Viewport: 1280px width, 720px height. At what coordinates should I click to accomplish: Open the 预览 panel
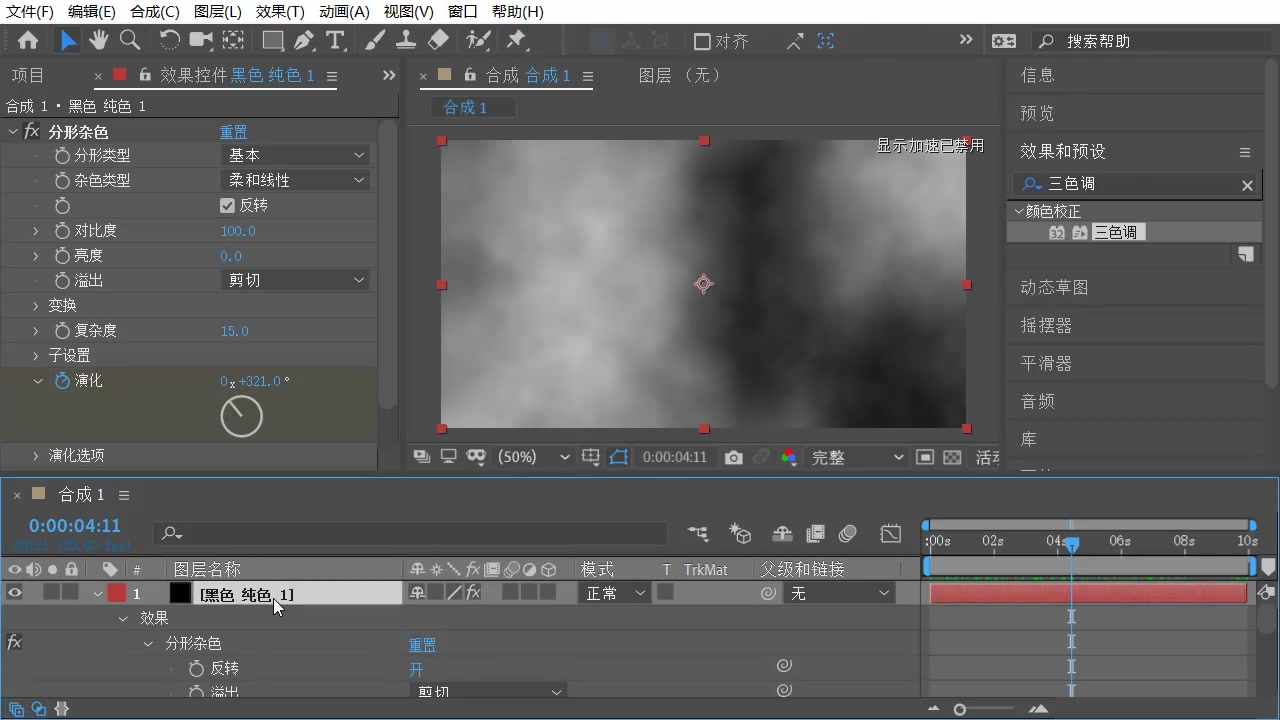(x=1037, y=114)
